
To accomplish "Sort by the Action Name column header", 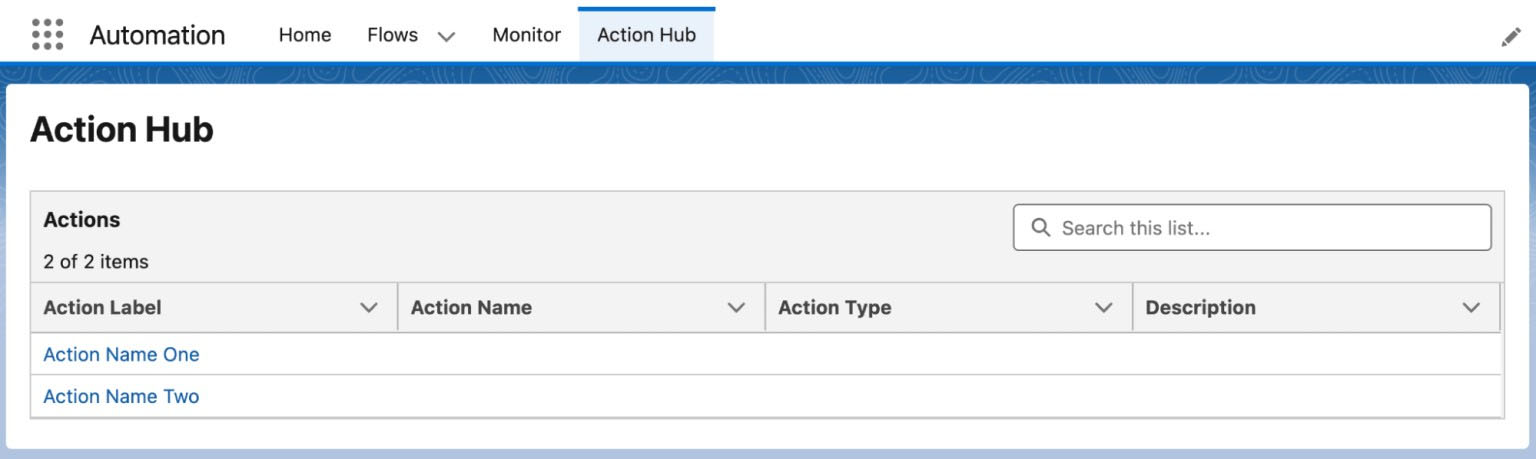I will 471,308.
